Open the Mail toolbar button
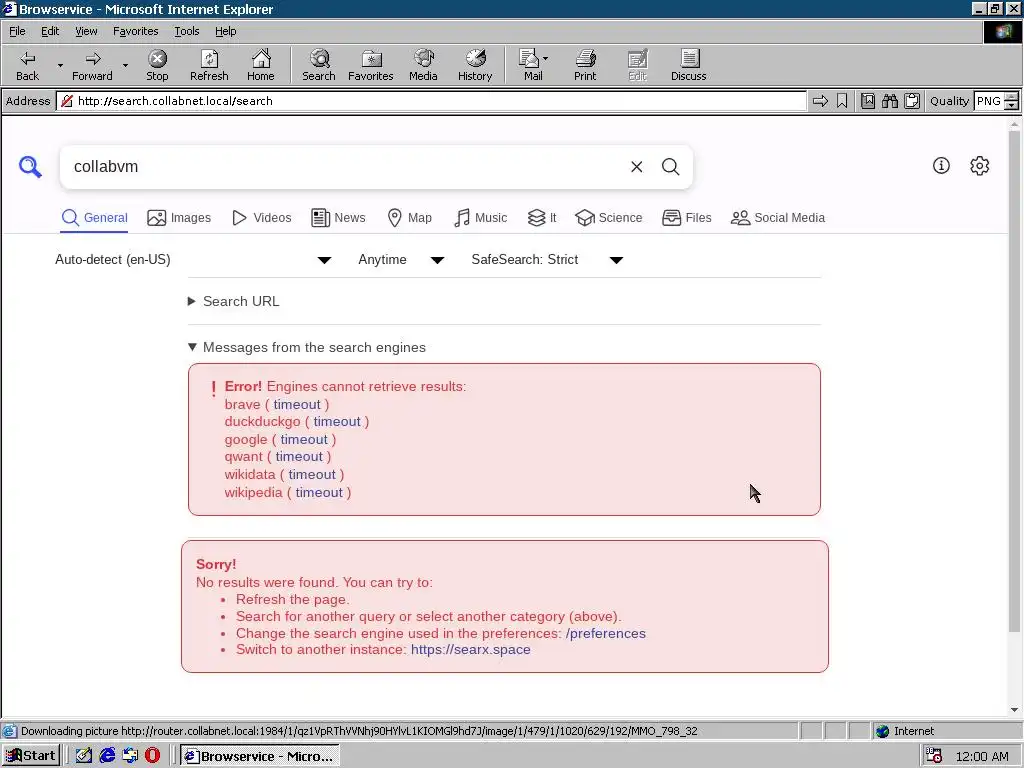Screen dimensions: 1024x768 [533, 65]
